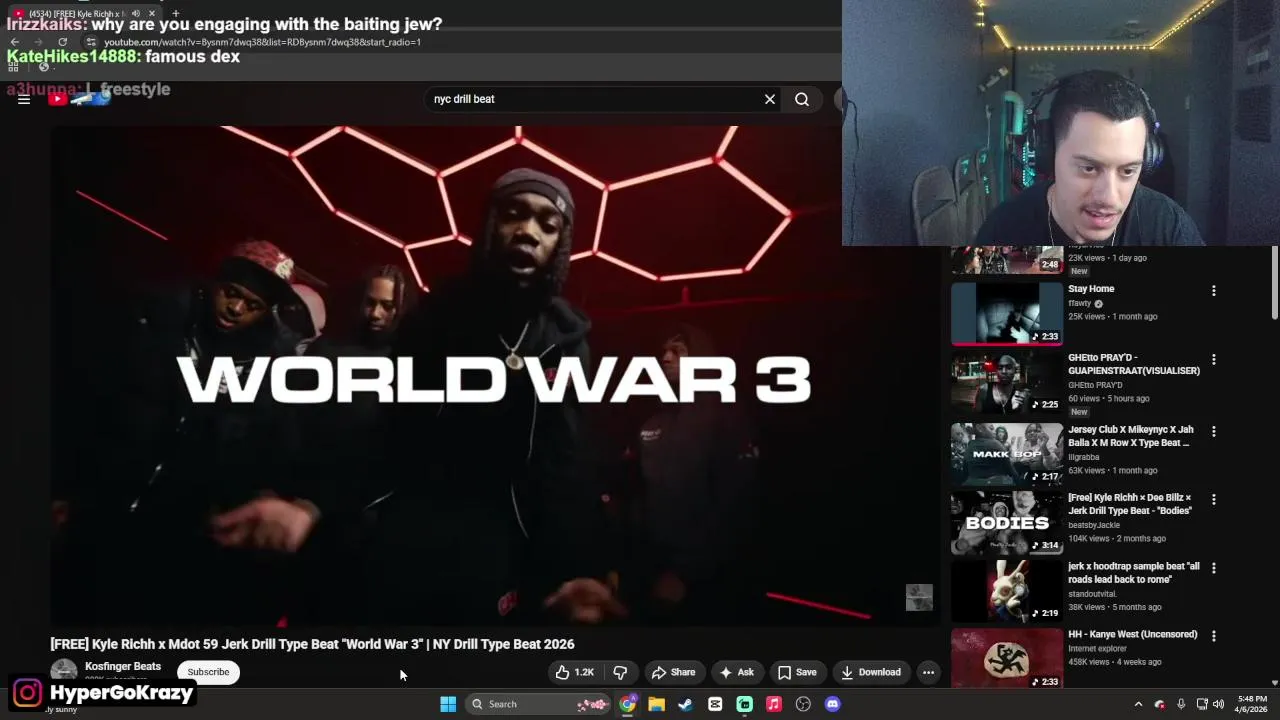This screenshot has width=1280, height=720.
Task: Open options for jerk x hoodtrap beat
Action: tap(1214, 568)
